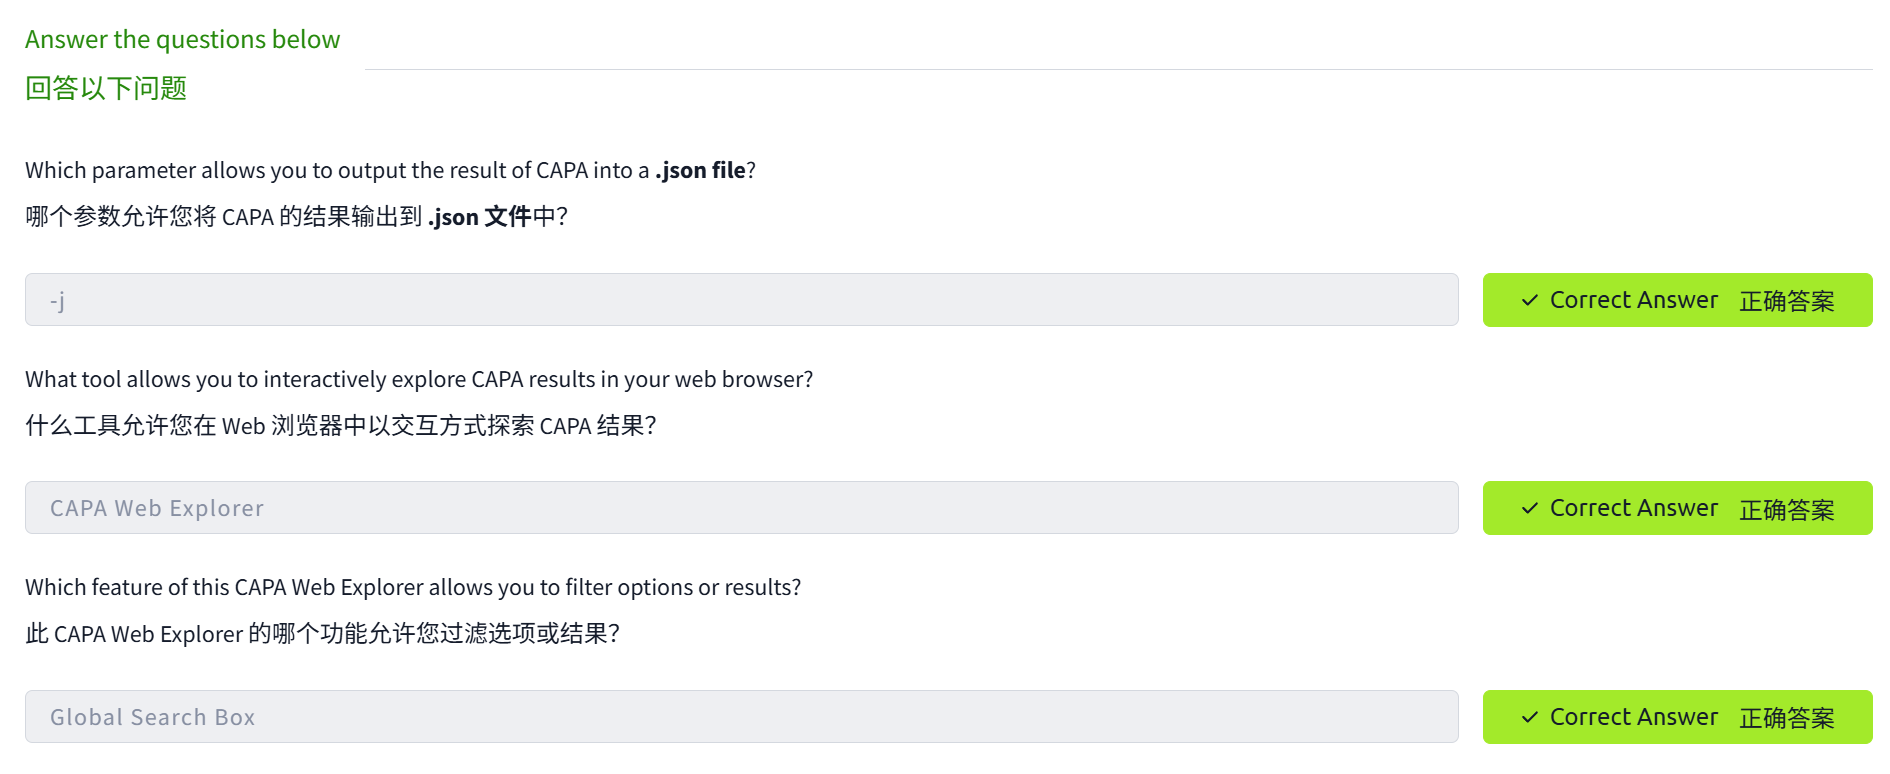Click the question about filtering options or results

[x=412, y=587]
